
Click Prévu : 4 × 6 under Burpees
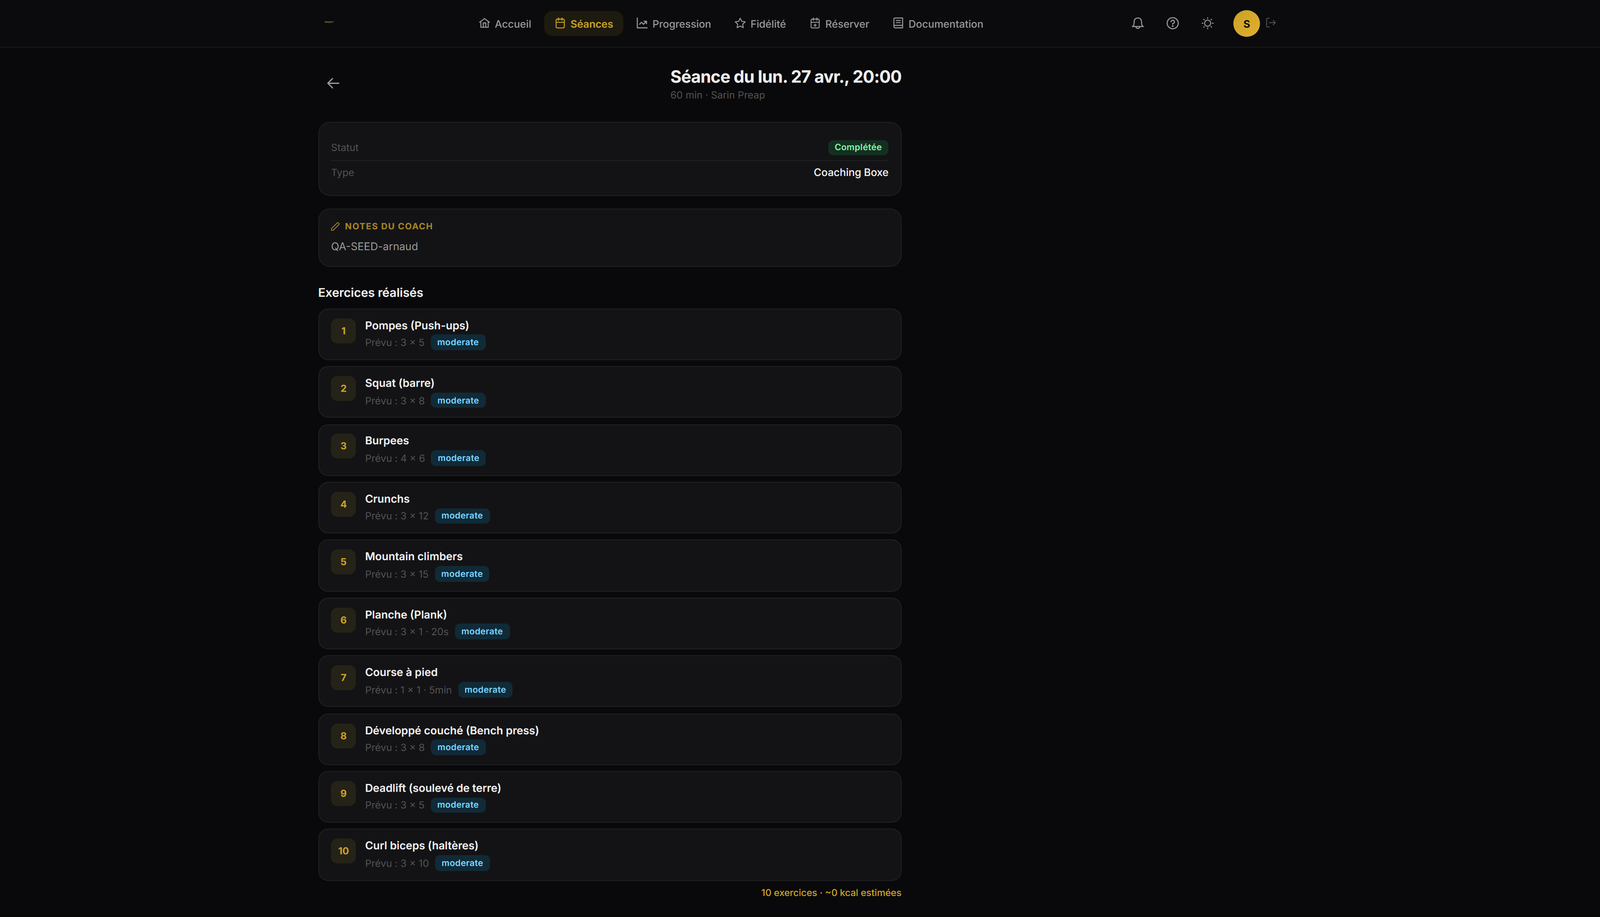395,458
